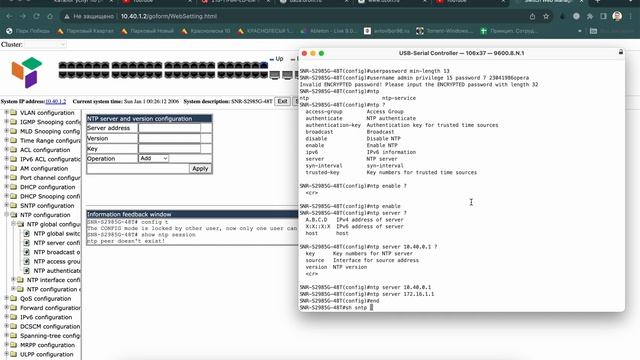Collapse the NTP global configuration node
The width and height of the screenshot is (640, 360).
[13, 224]
